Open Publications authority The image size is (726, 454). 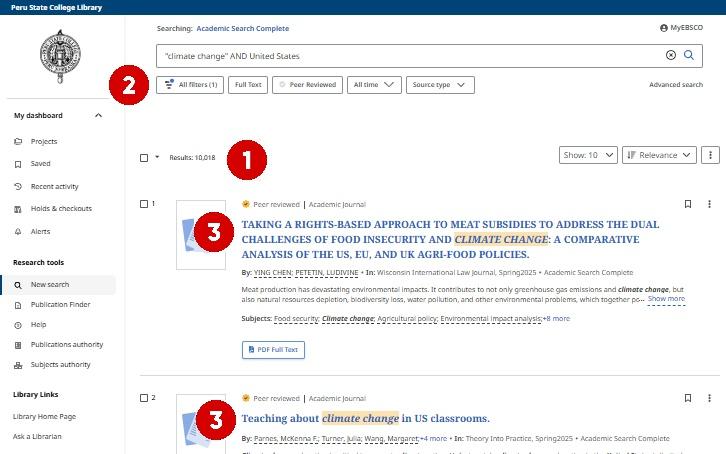[x=67, y=344]
